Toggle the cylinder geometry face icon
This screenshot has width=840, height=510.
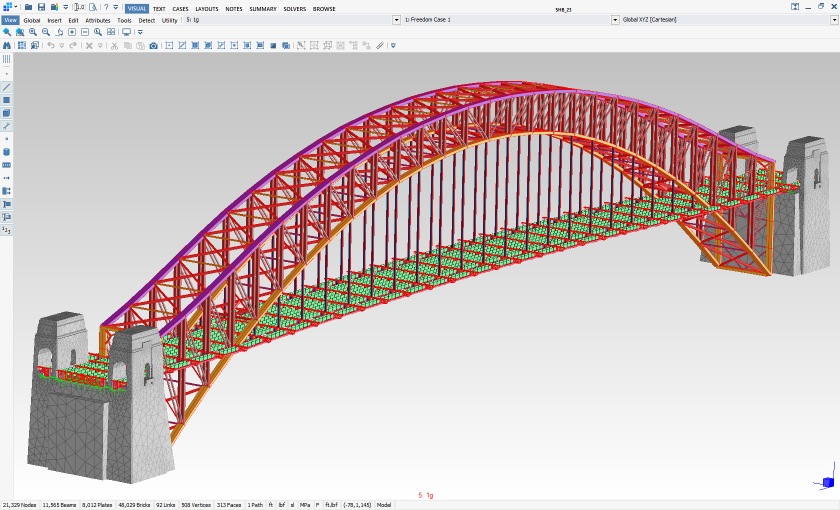click(6, 152)
